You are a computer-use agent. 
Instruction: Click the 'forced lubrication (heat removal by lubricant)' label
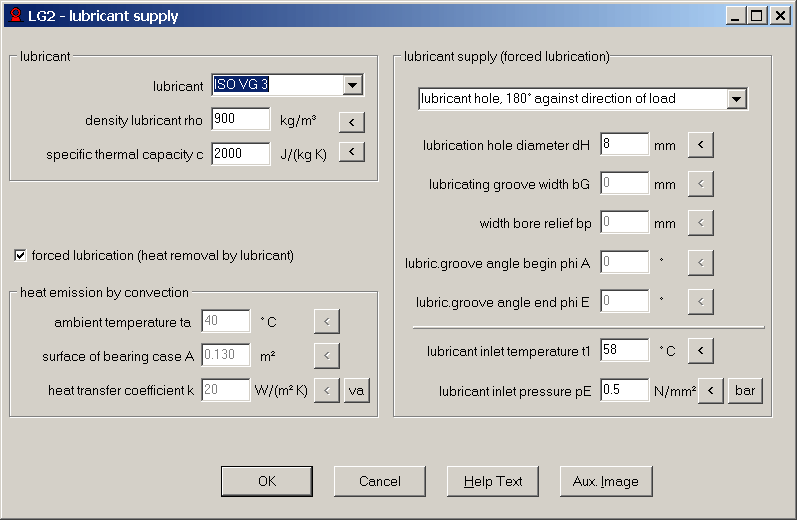point(163,256)
